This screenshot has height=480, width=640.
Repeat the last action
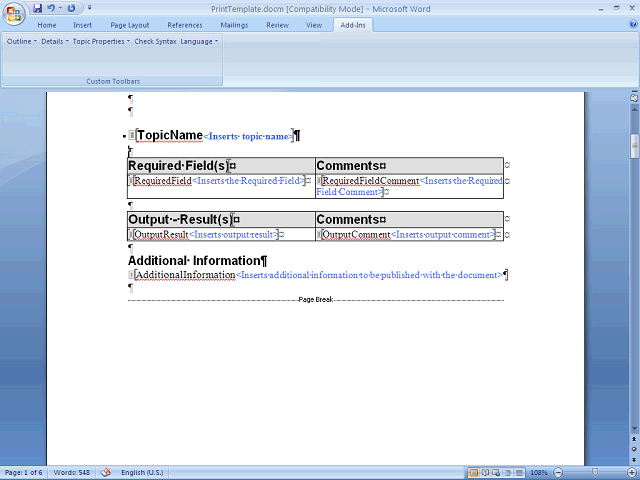coord(71,8)
